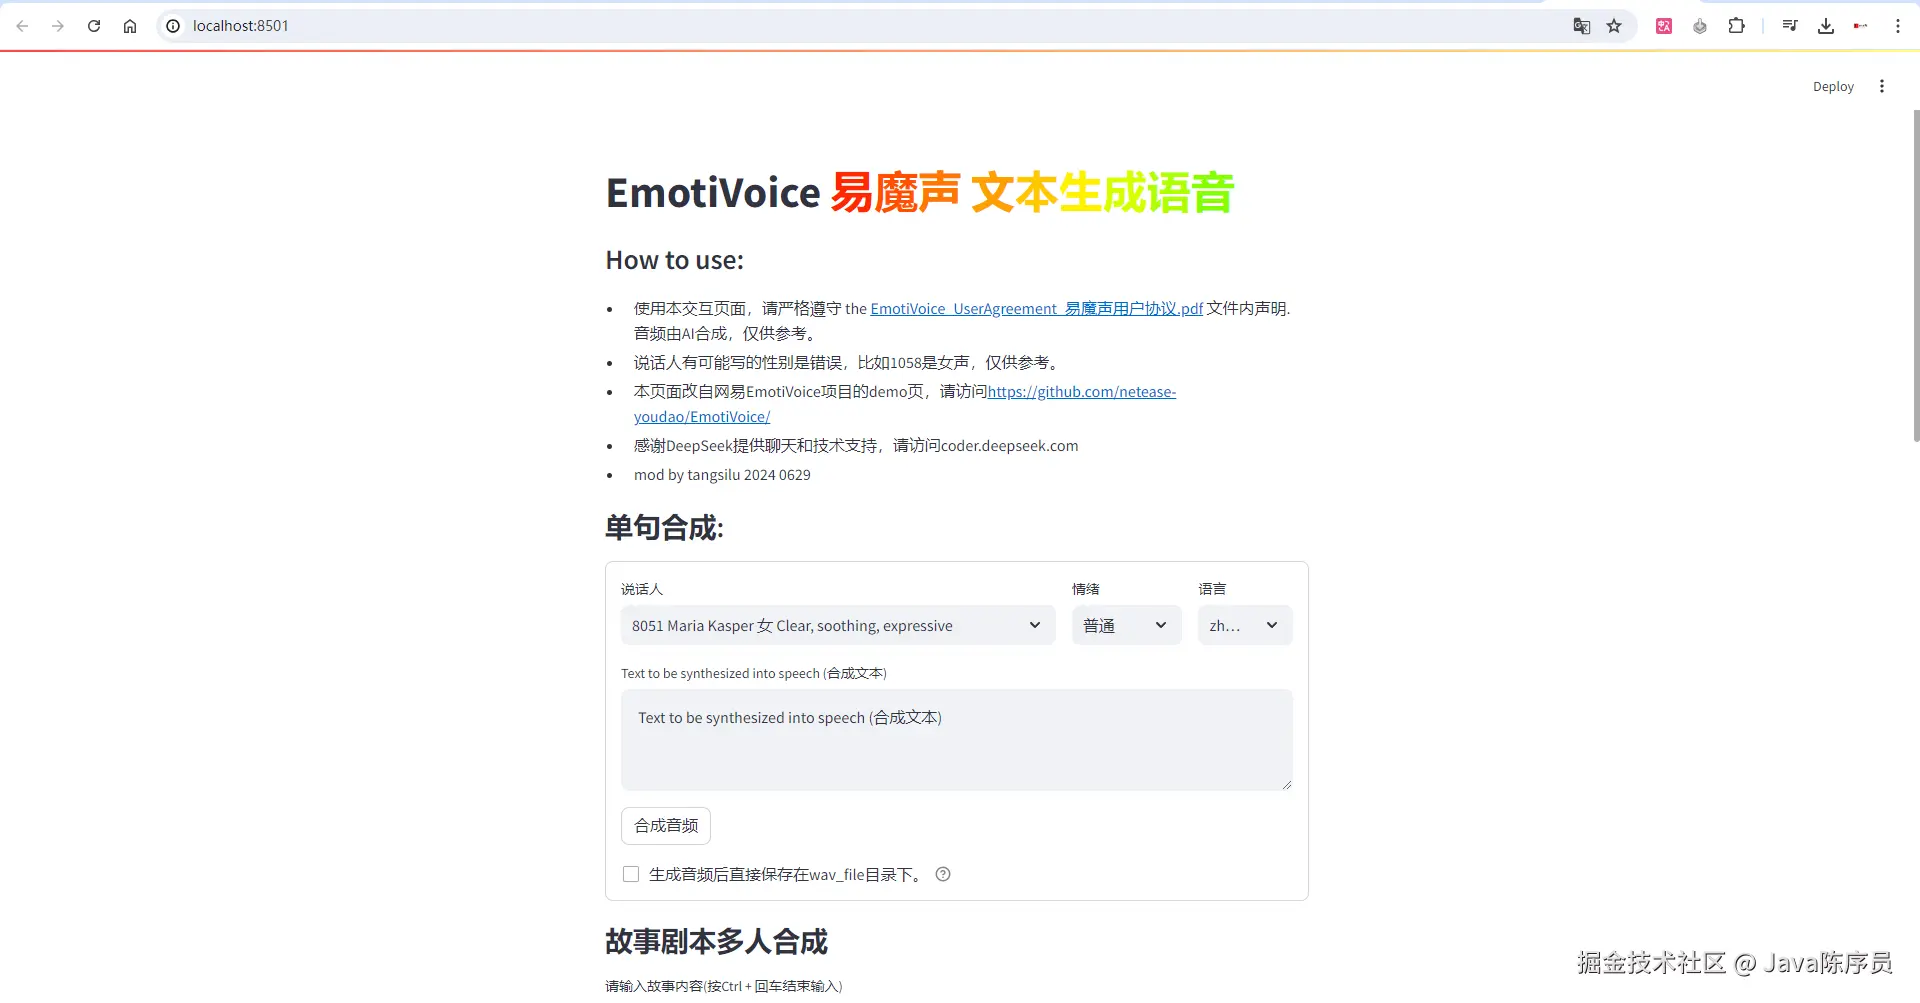Go back with browser back arrow
The image size is (1920, 1003).
[22, 26]
